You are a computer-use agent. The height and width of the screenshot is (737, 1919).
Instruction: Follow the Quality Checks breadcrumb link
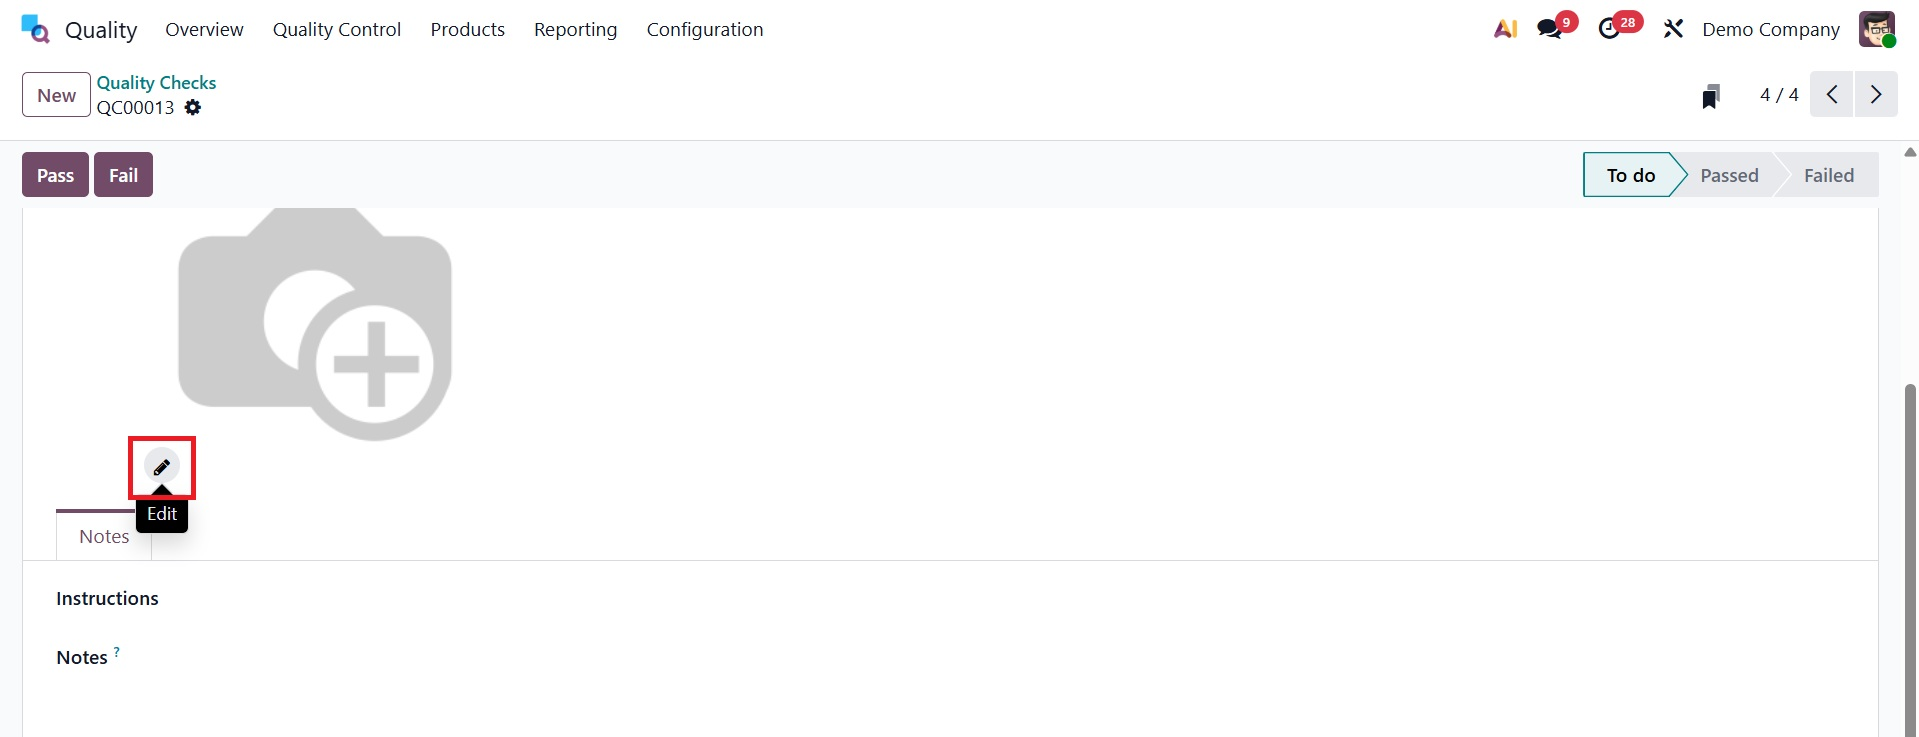click(156, 83)
